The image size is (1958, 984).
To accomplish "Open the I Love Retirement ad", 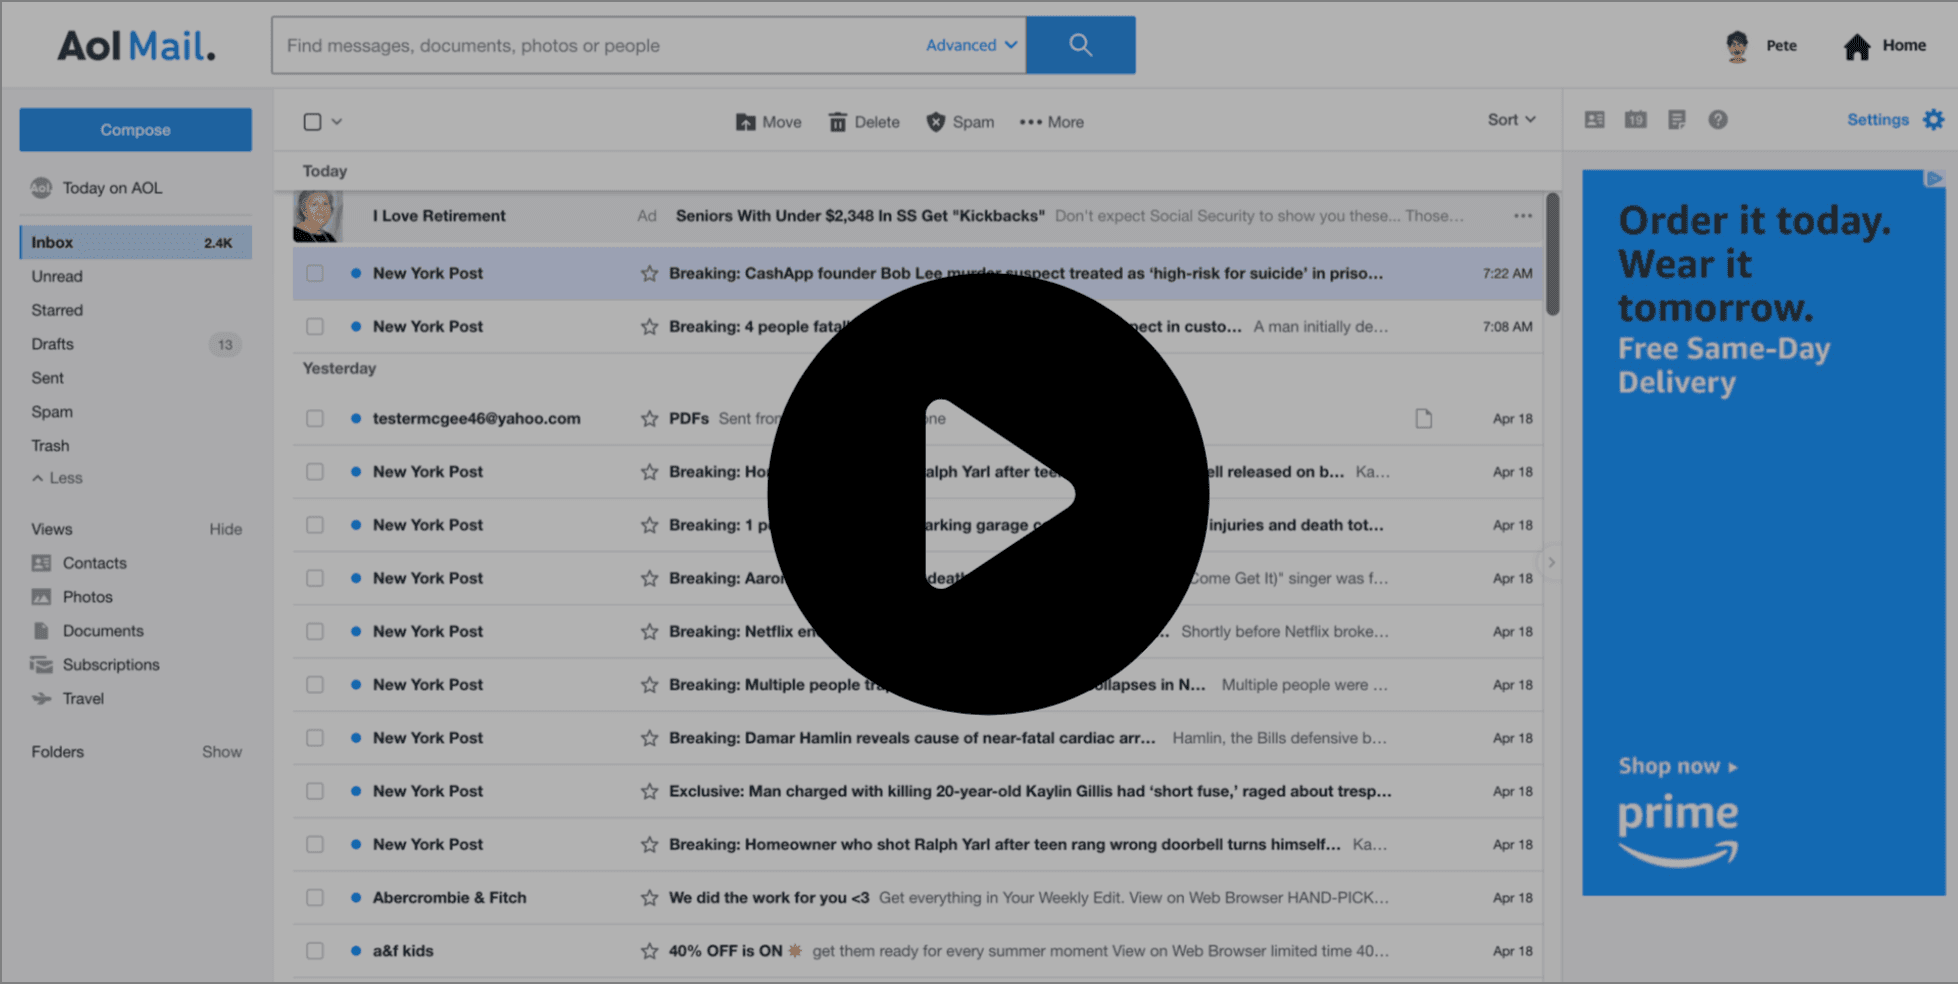I will 917,216.
